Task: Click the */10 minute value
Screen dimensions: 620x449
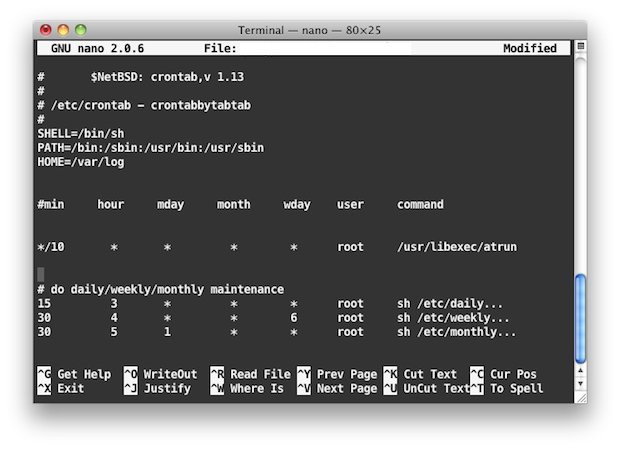Action: click(x=51, y=247)
